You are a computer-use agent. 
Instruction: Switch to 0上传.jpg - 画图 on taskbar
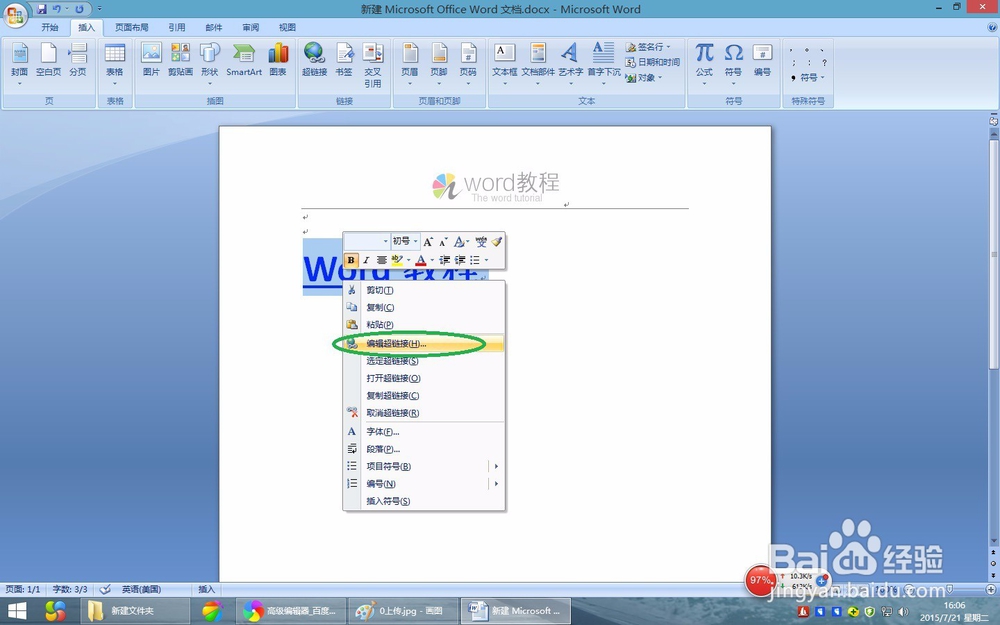click(x=404, y=611)
